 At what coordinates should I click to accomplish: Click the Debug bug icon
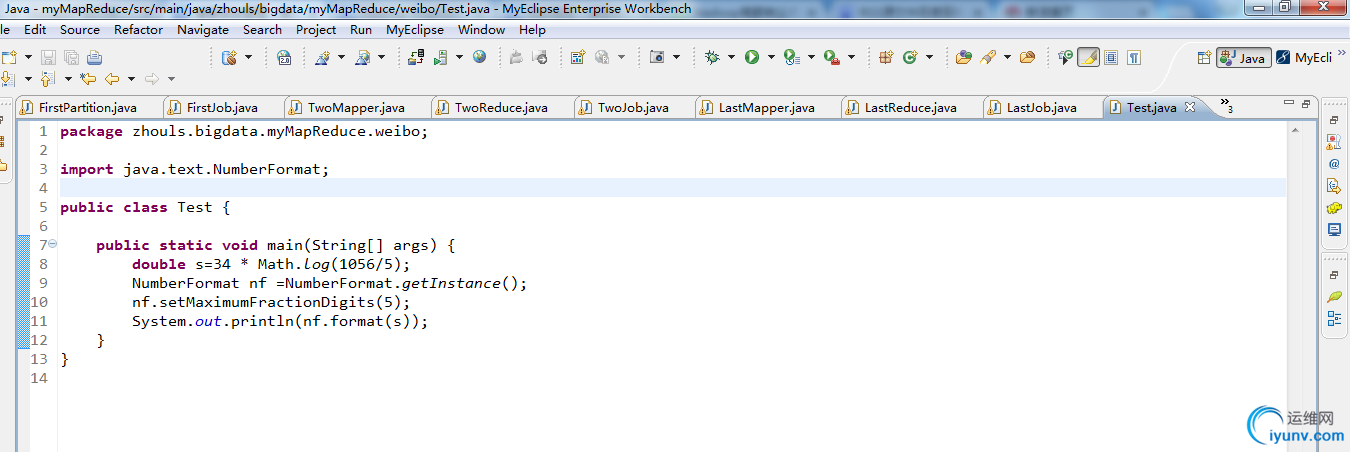point(712,57)
